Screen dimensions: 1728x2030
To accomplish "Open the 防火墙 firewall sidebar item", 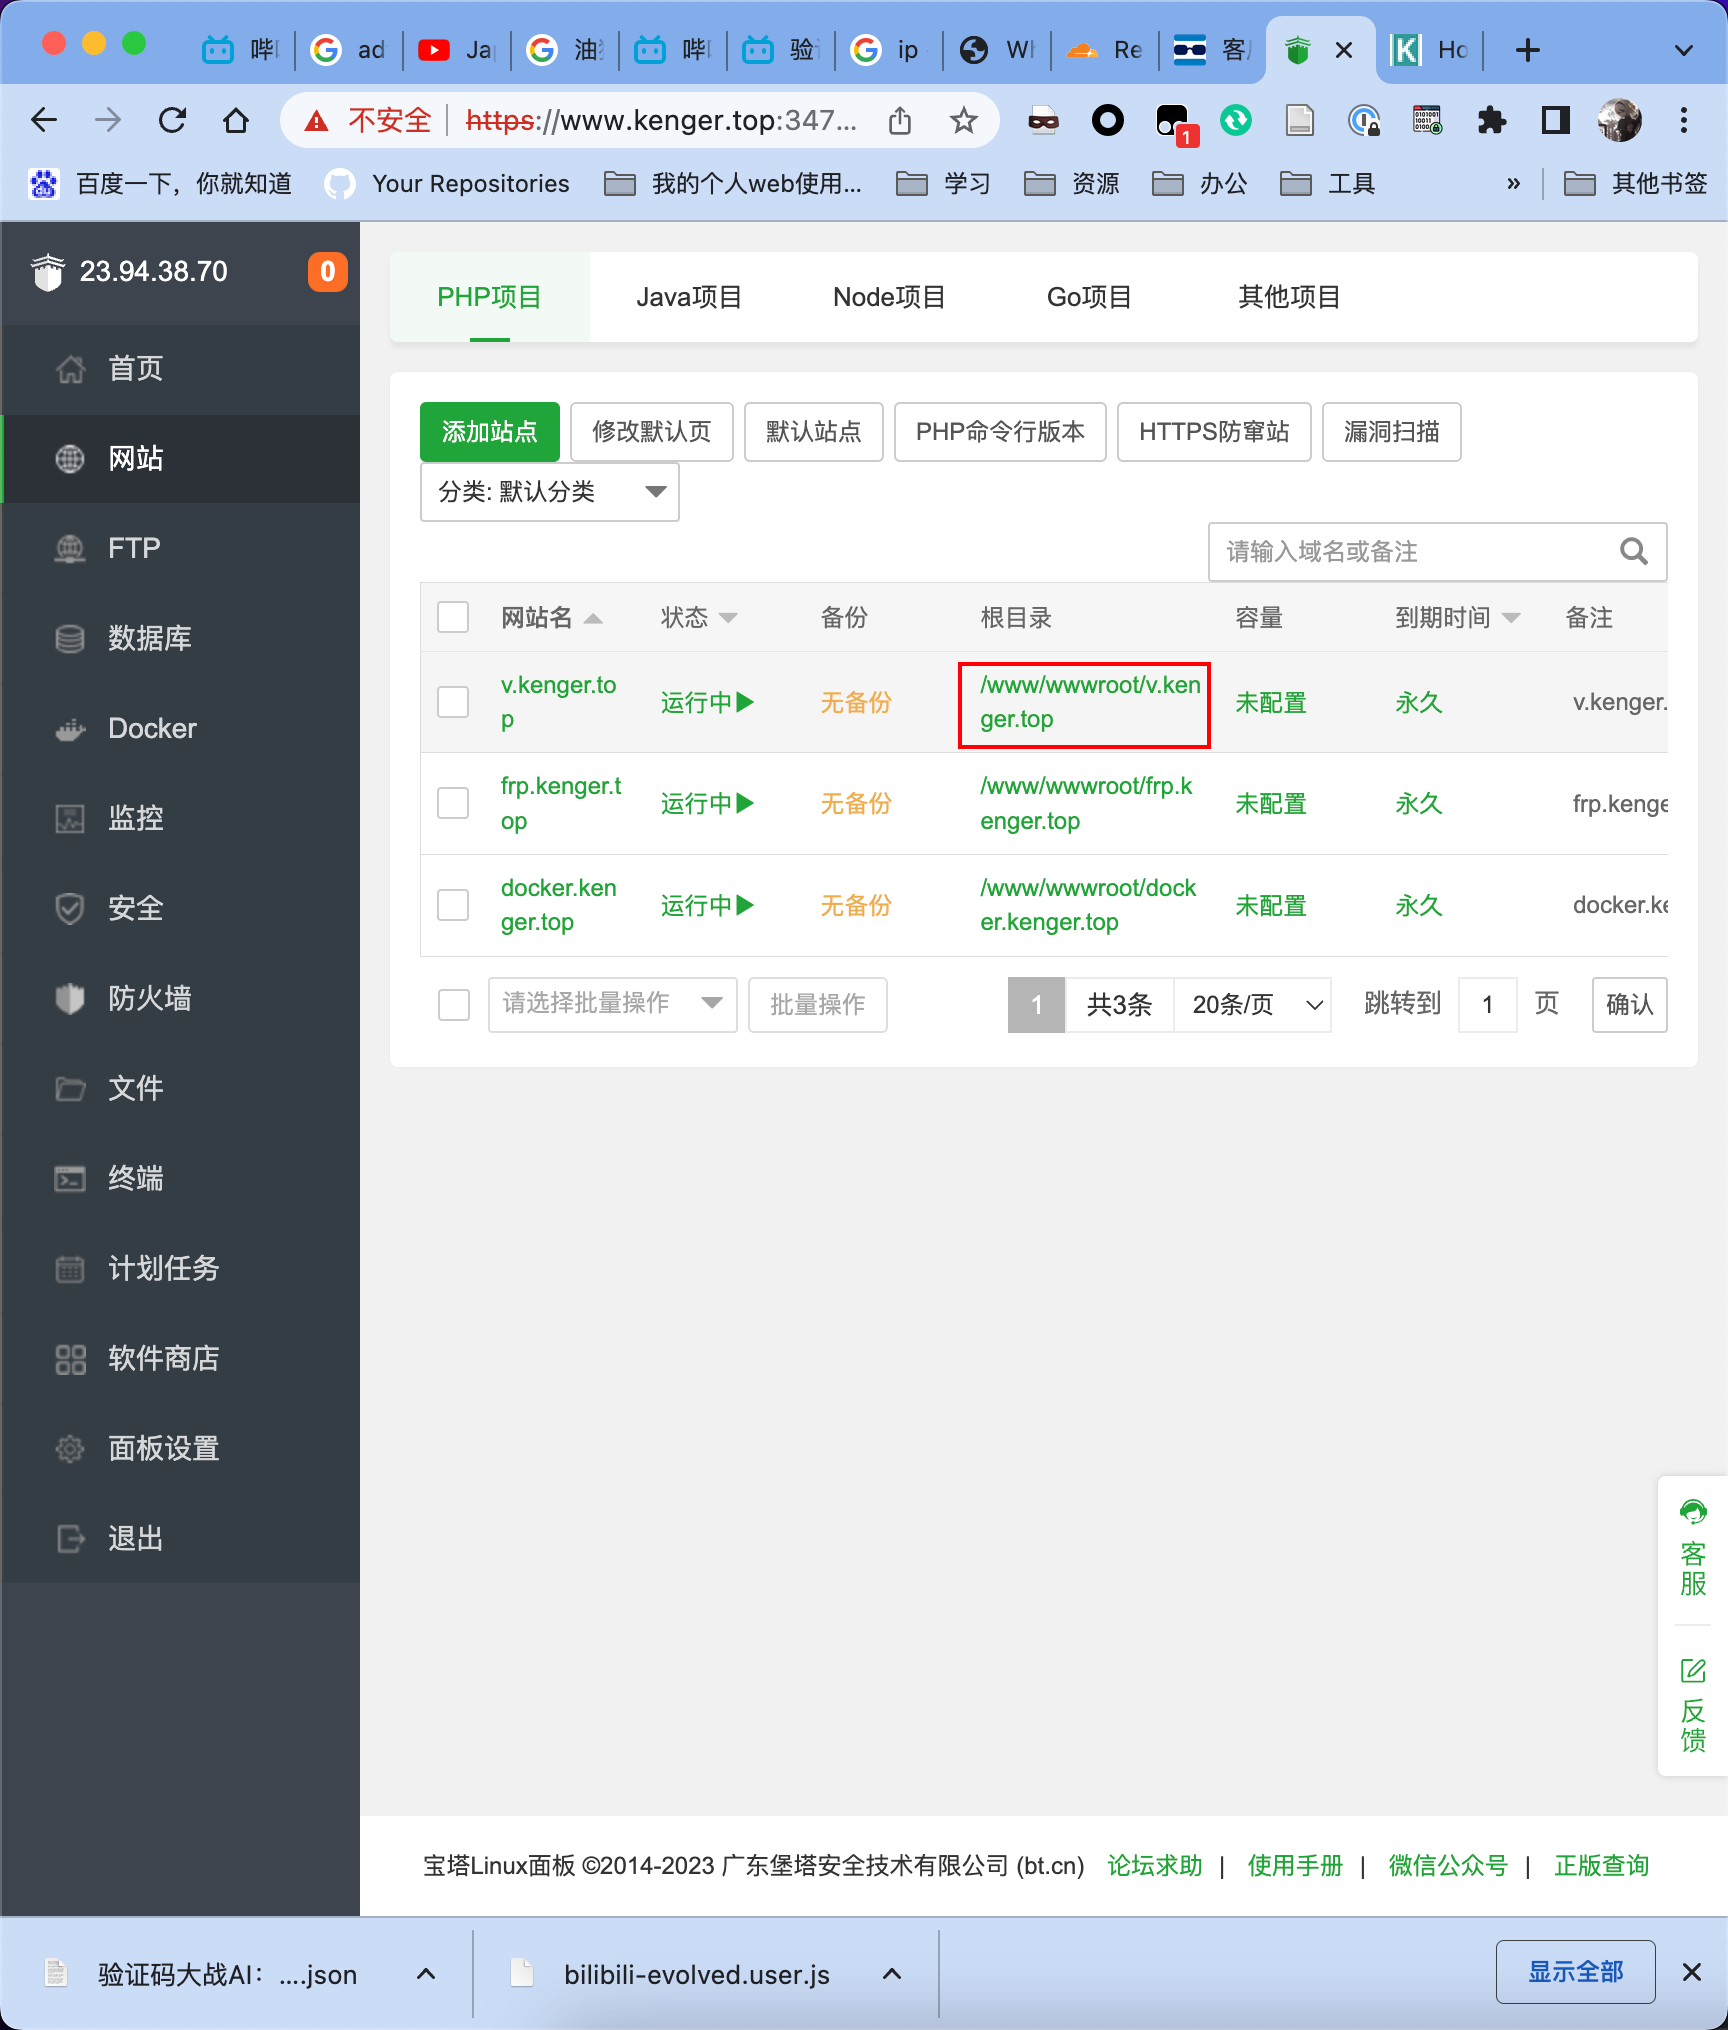I will click(180, 999).
